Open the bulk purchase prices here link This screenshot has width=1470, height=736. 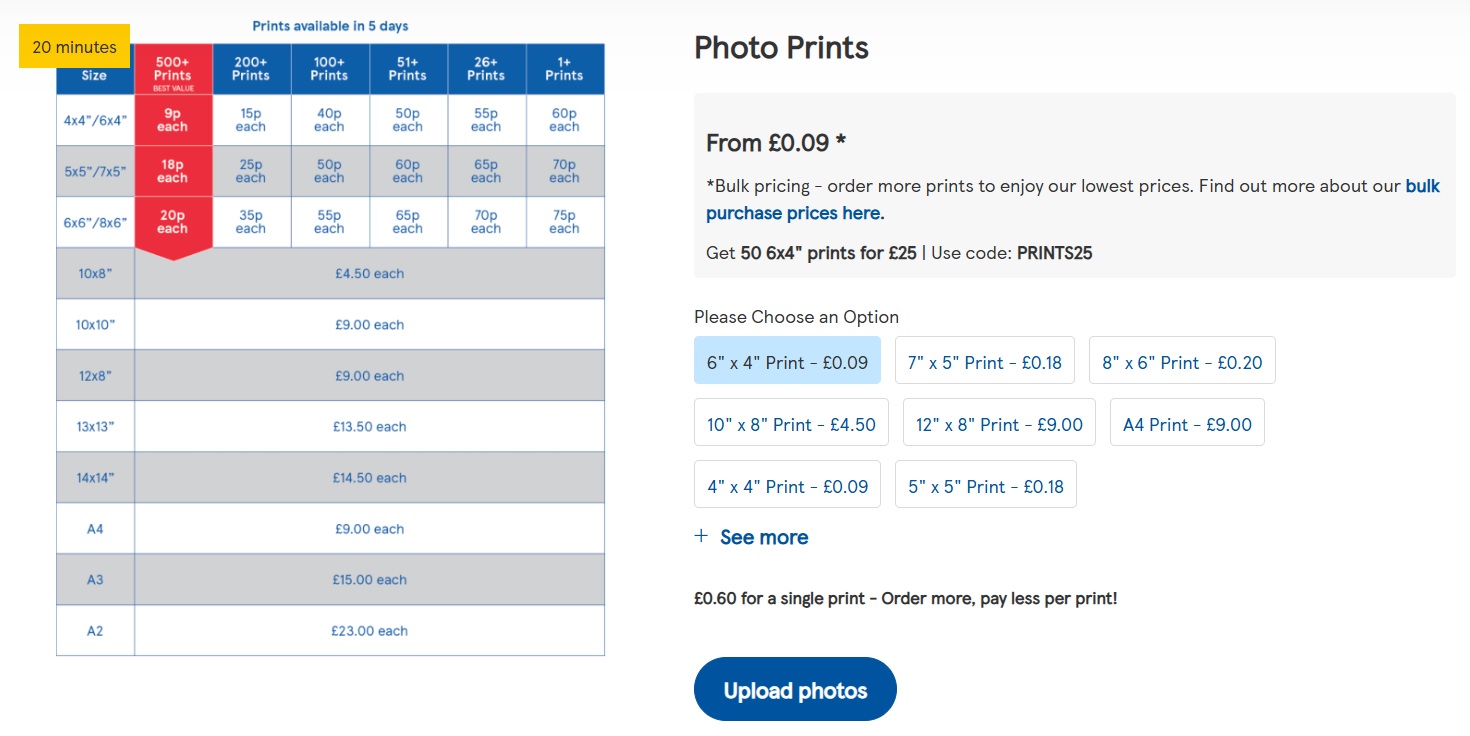pyautogui.click(x=794, y=213)
